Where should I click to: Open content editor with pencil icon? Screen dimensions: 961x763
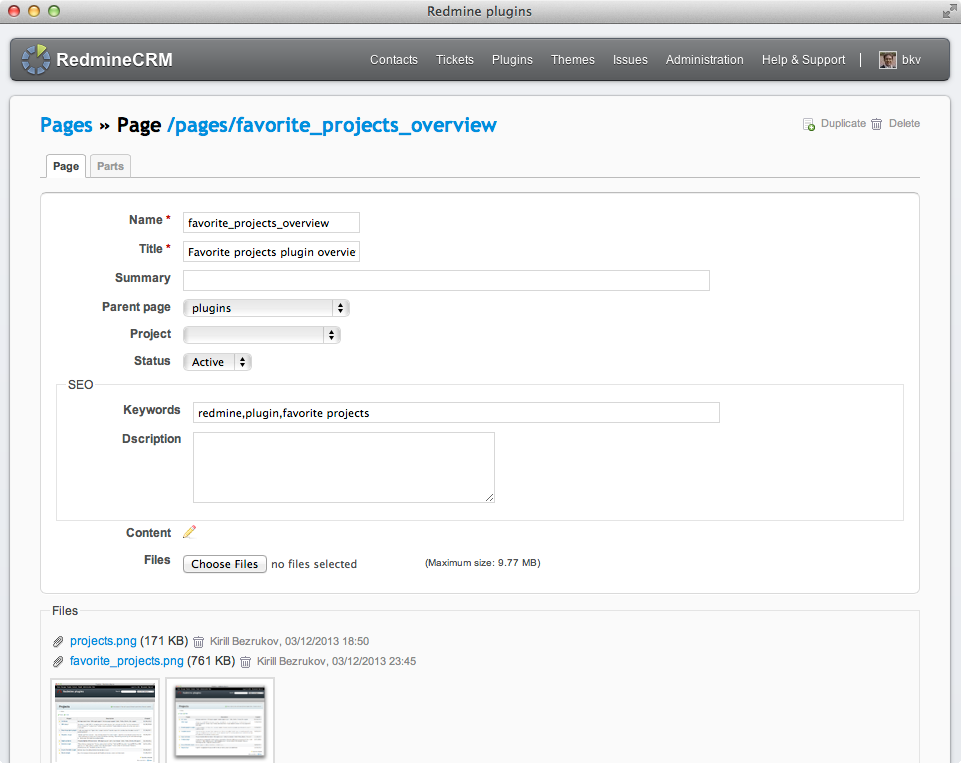pyautogui.click(x=190, y=533)
